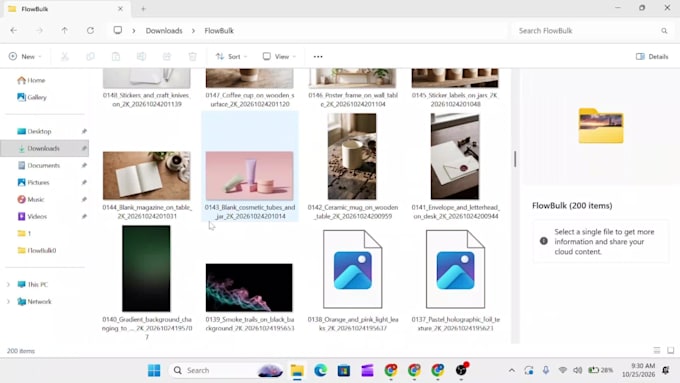Click the This PC monitor icon in address bar
The image size is (680, 383).
118,30
